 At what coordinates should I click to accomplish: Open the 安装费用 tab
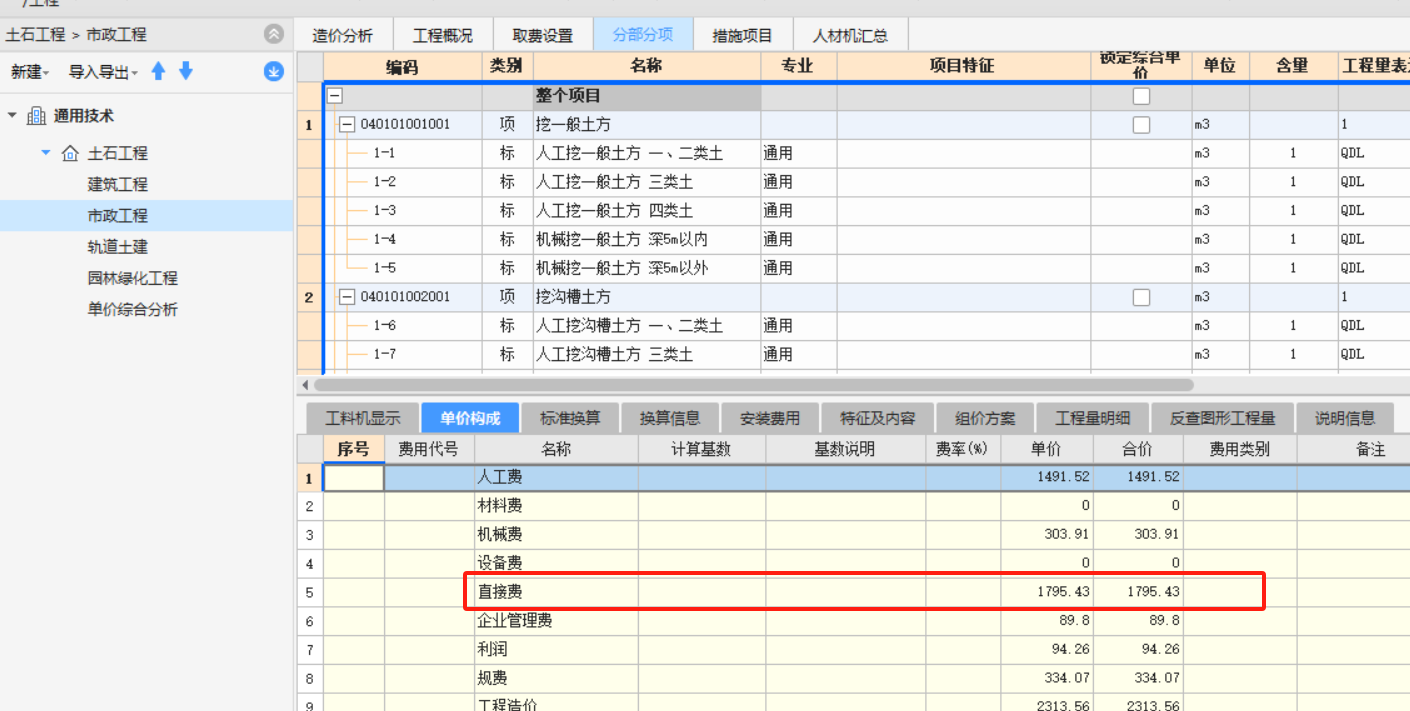coord(770,418)
